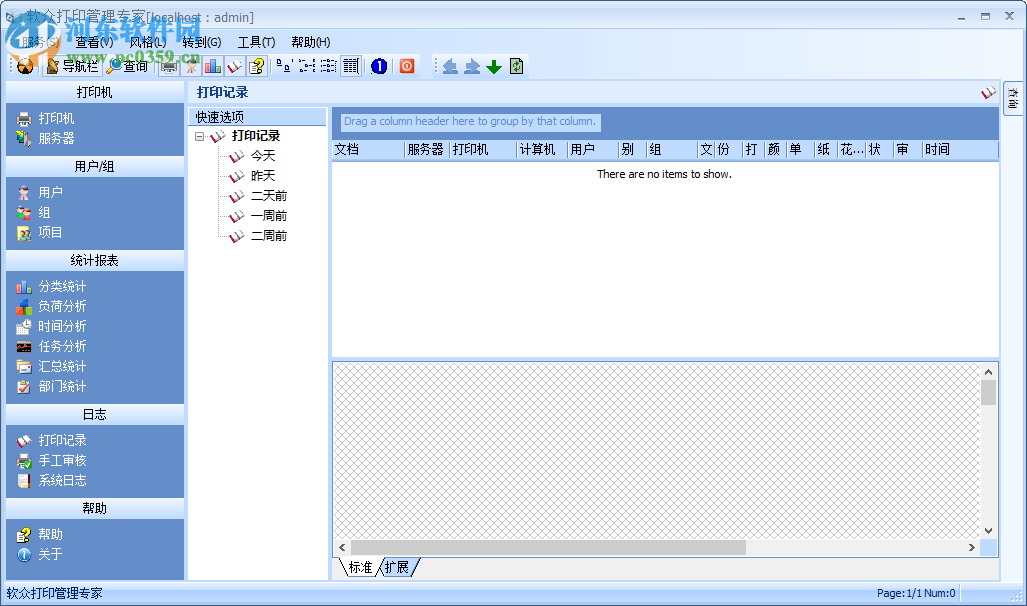Click the refresh page toolbar icon

[517, 66]
